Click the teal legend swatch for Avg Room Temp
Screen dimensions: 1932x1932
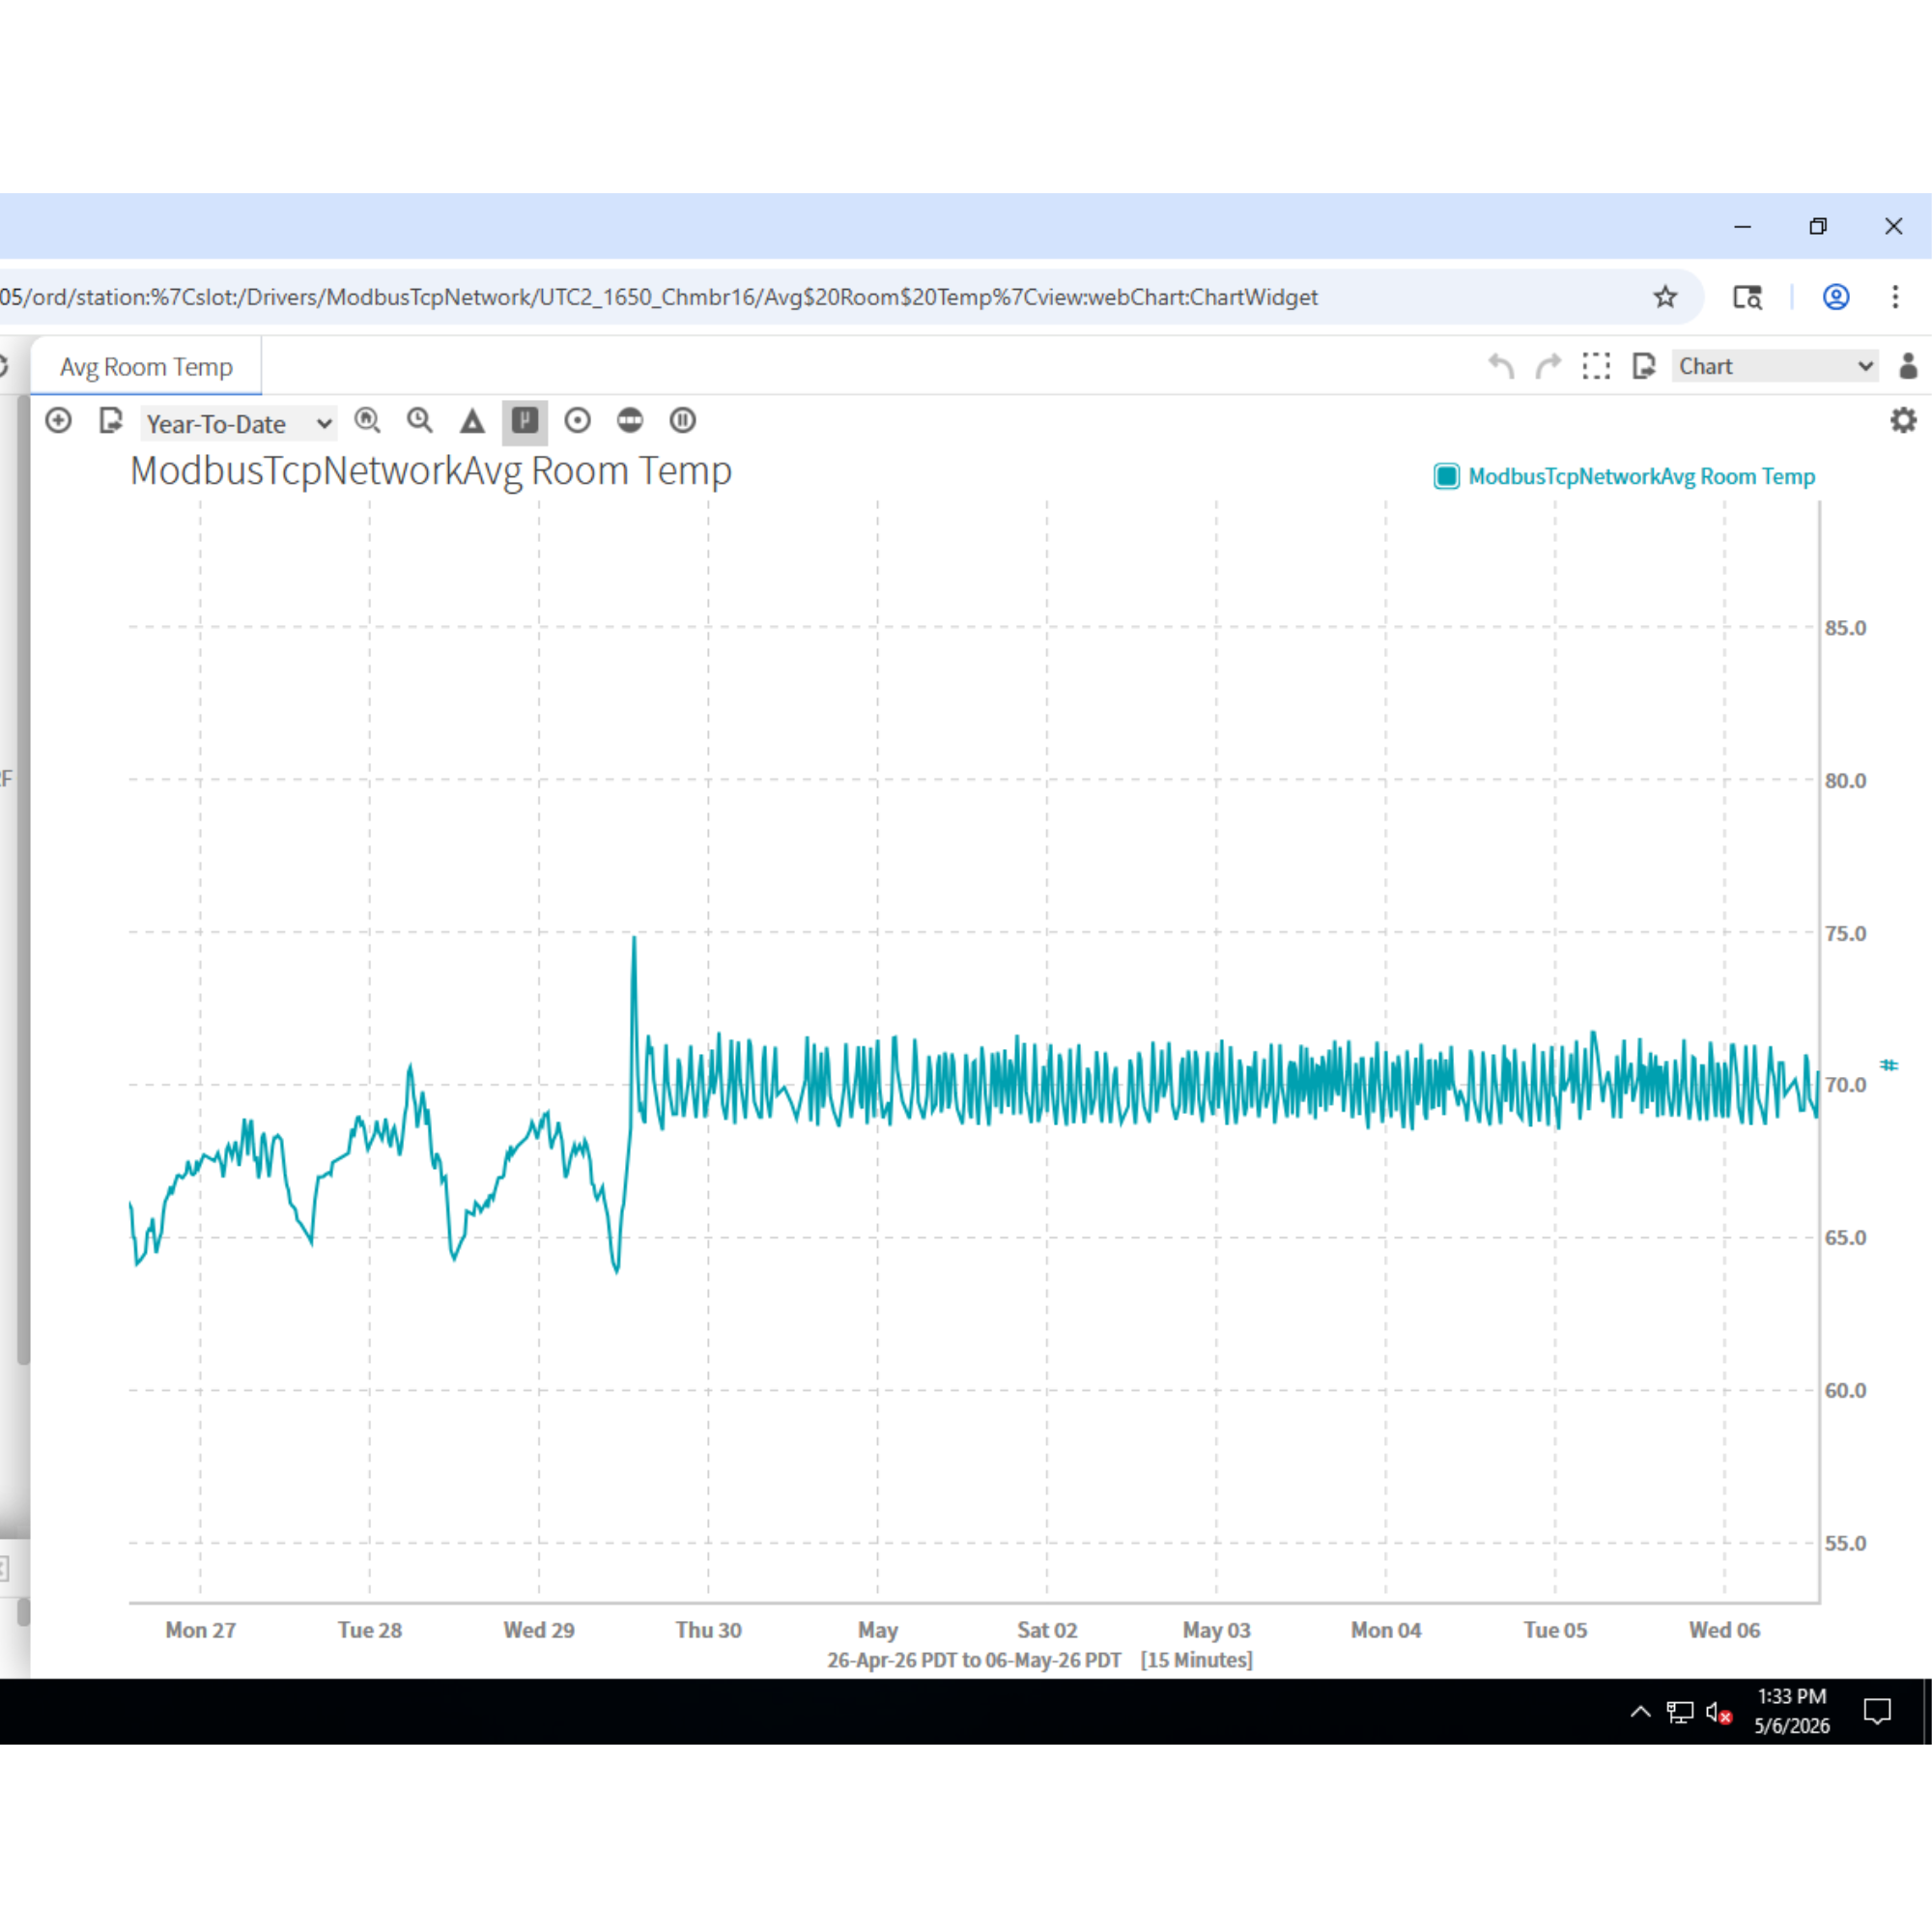click(x=1446, y=476)
